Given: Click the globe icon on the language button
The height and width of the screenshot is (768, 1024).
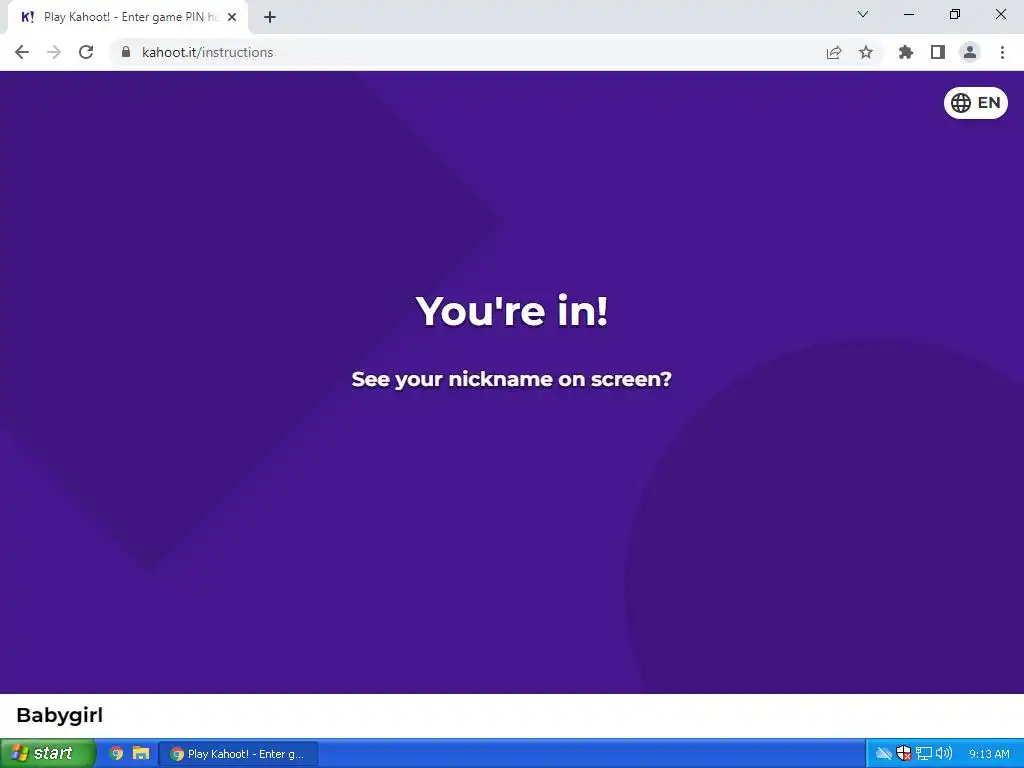Looking at the screenshot, I should pyautogui.click(x=961, y=103).
